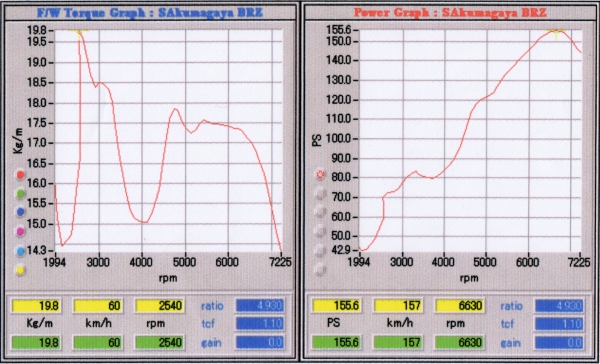Click the tcf 1.10 field in Torque panel
This screenshot has width=600, height=364.
(260, 324)
